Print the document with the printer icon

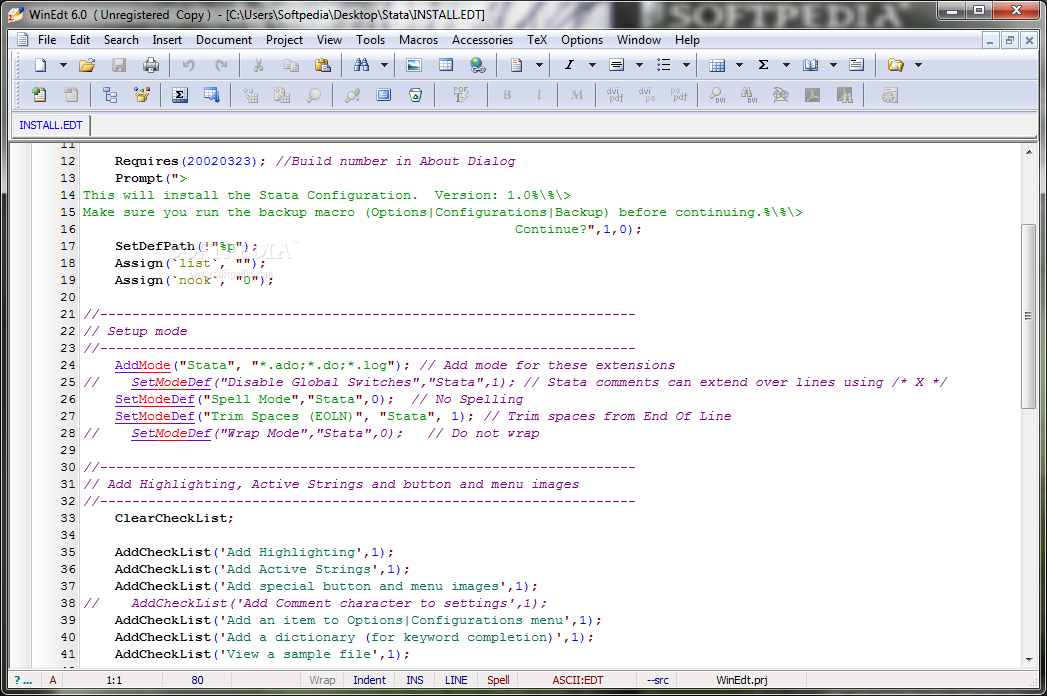[x=151, y=65]
